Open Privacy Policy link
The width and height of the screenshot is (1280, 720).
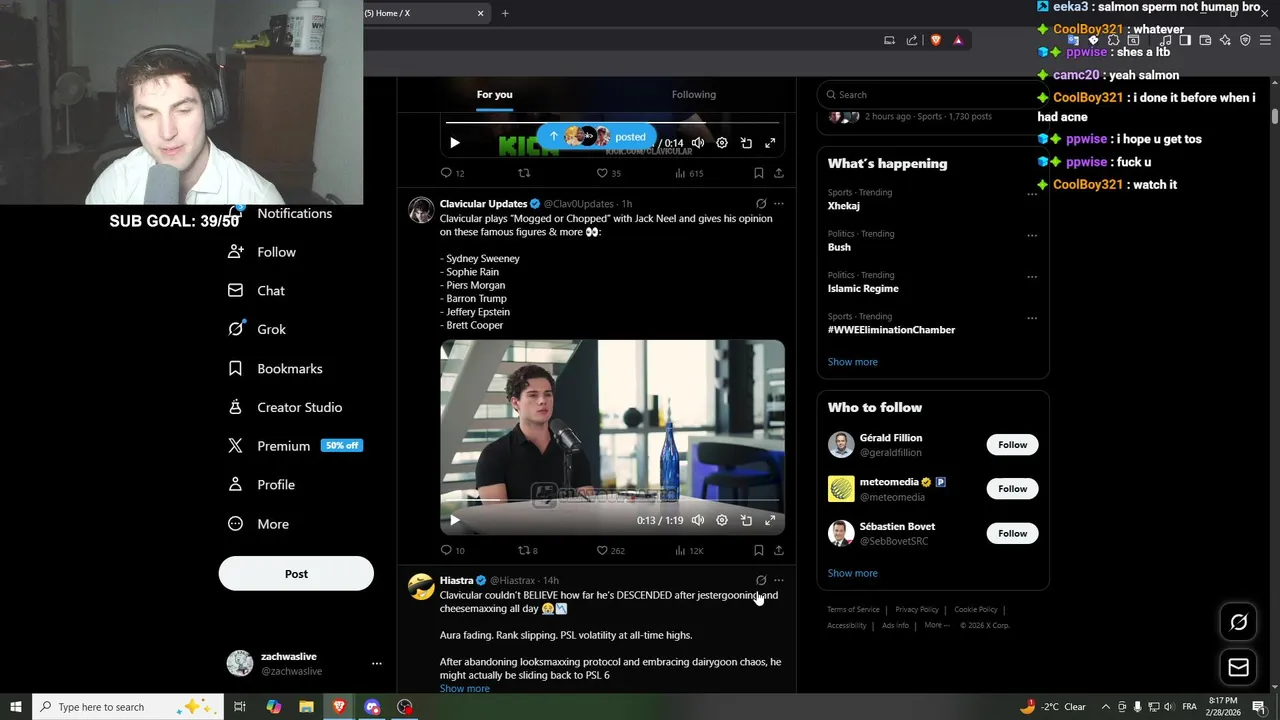click(917, 609)
